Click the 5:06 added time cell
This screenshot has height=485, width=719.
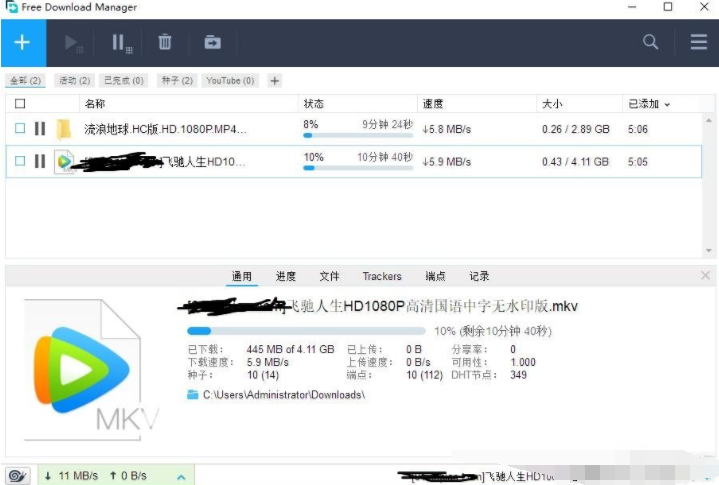click(638, 129)
